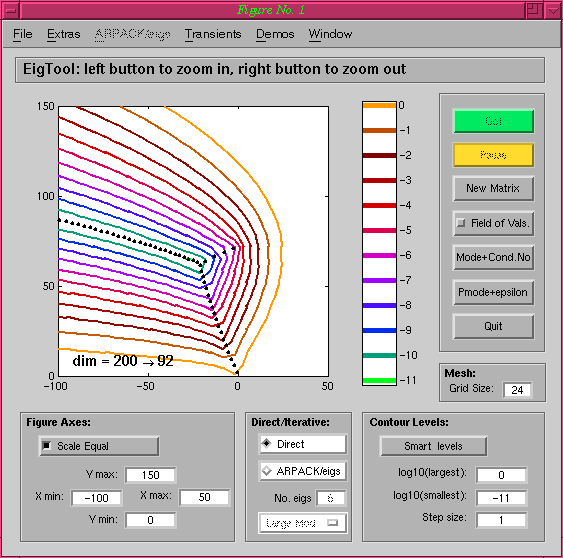Click the Y max input field
Viewport: 563px width, 558px height.
150,475
